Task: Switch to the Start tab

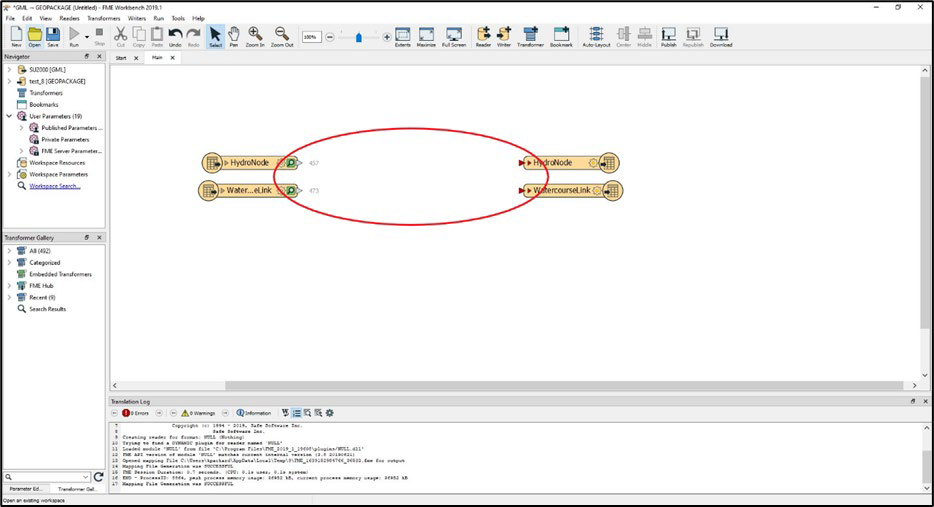Action: click(121, 58)
